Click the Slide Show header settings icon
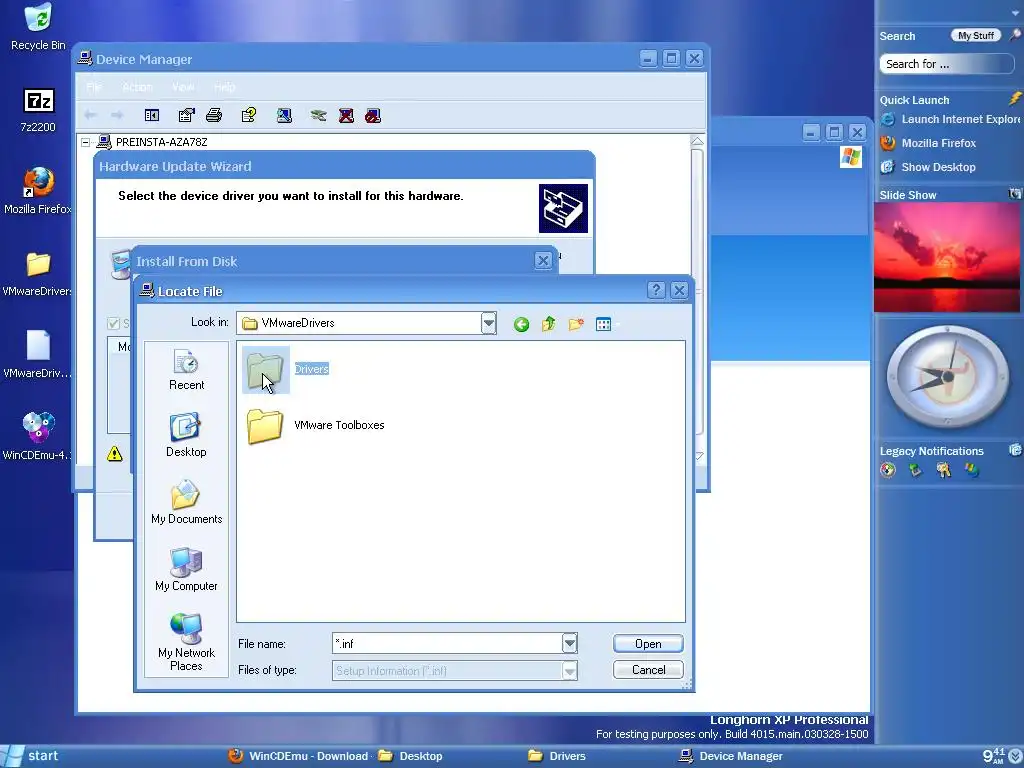Screen dimensions: 1024x768 tap(1014, 194)
